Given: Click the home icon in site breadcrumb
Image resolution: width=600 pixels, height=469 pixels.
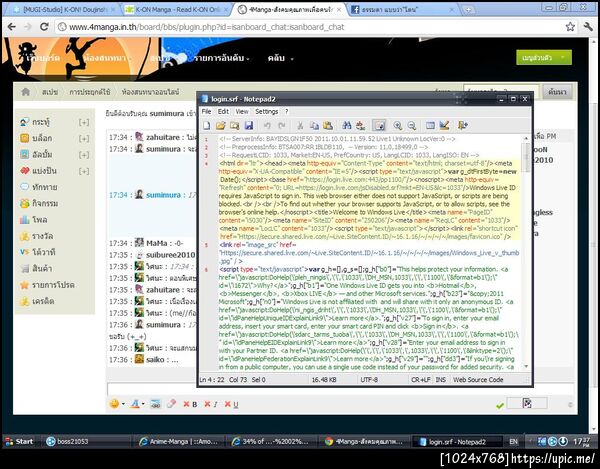Looking at the screenshot, I should click(26, 92).
